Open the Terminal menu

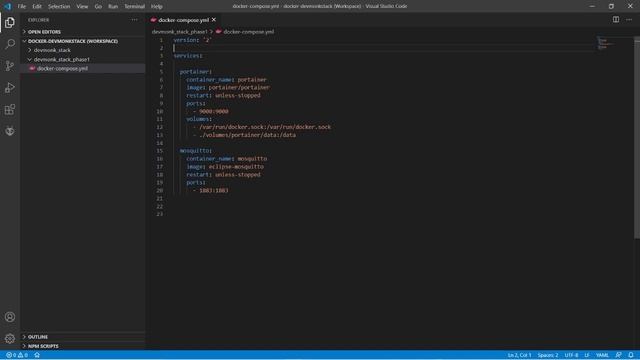coord(134,6)
